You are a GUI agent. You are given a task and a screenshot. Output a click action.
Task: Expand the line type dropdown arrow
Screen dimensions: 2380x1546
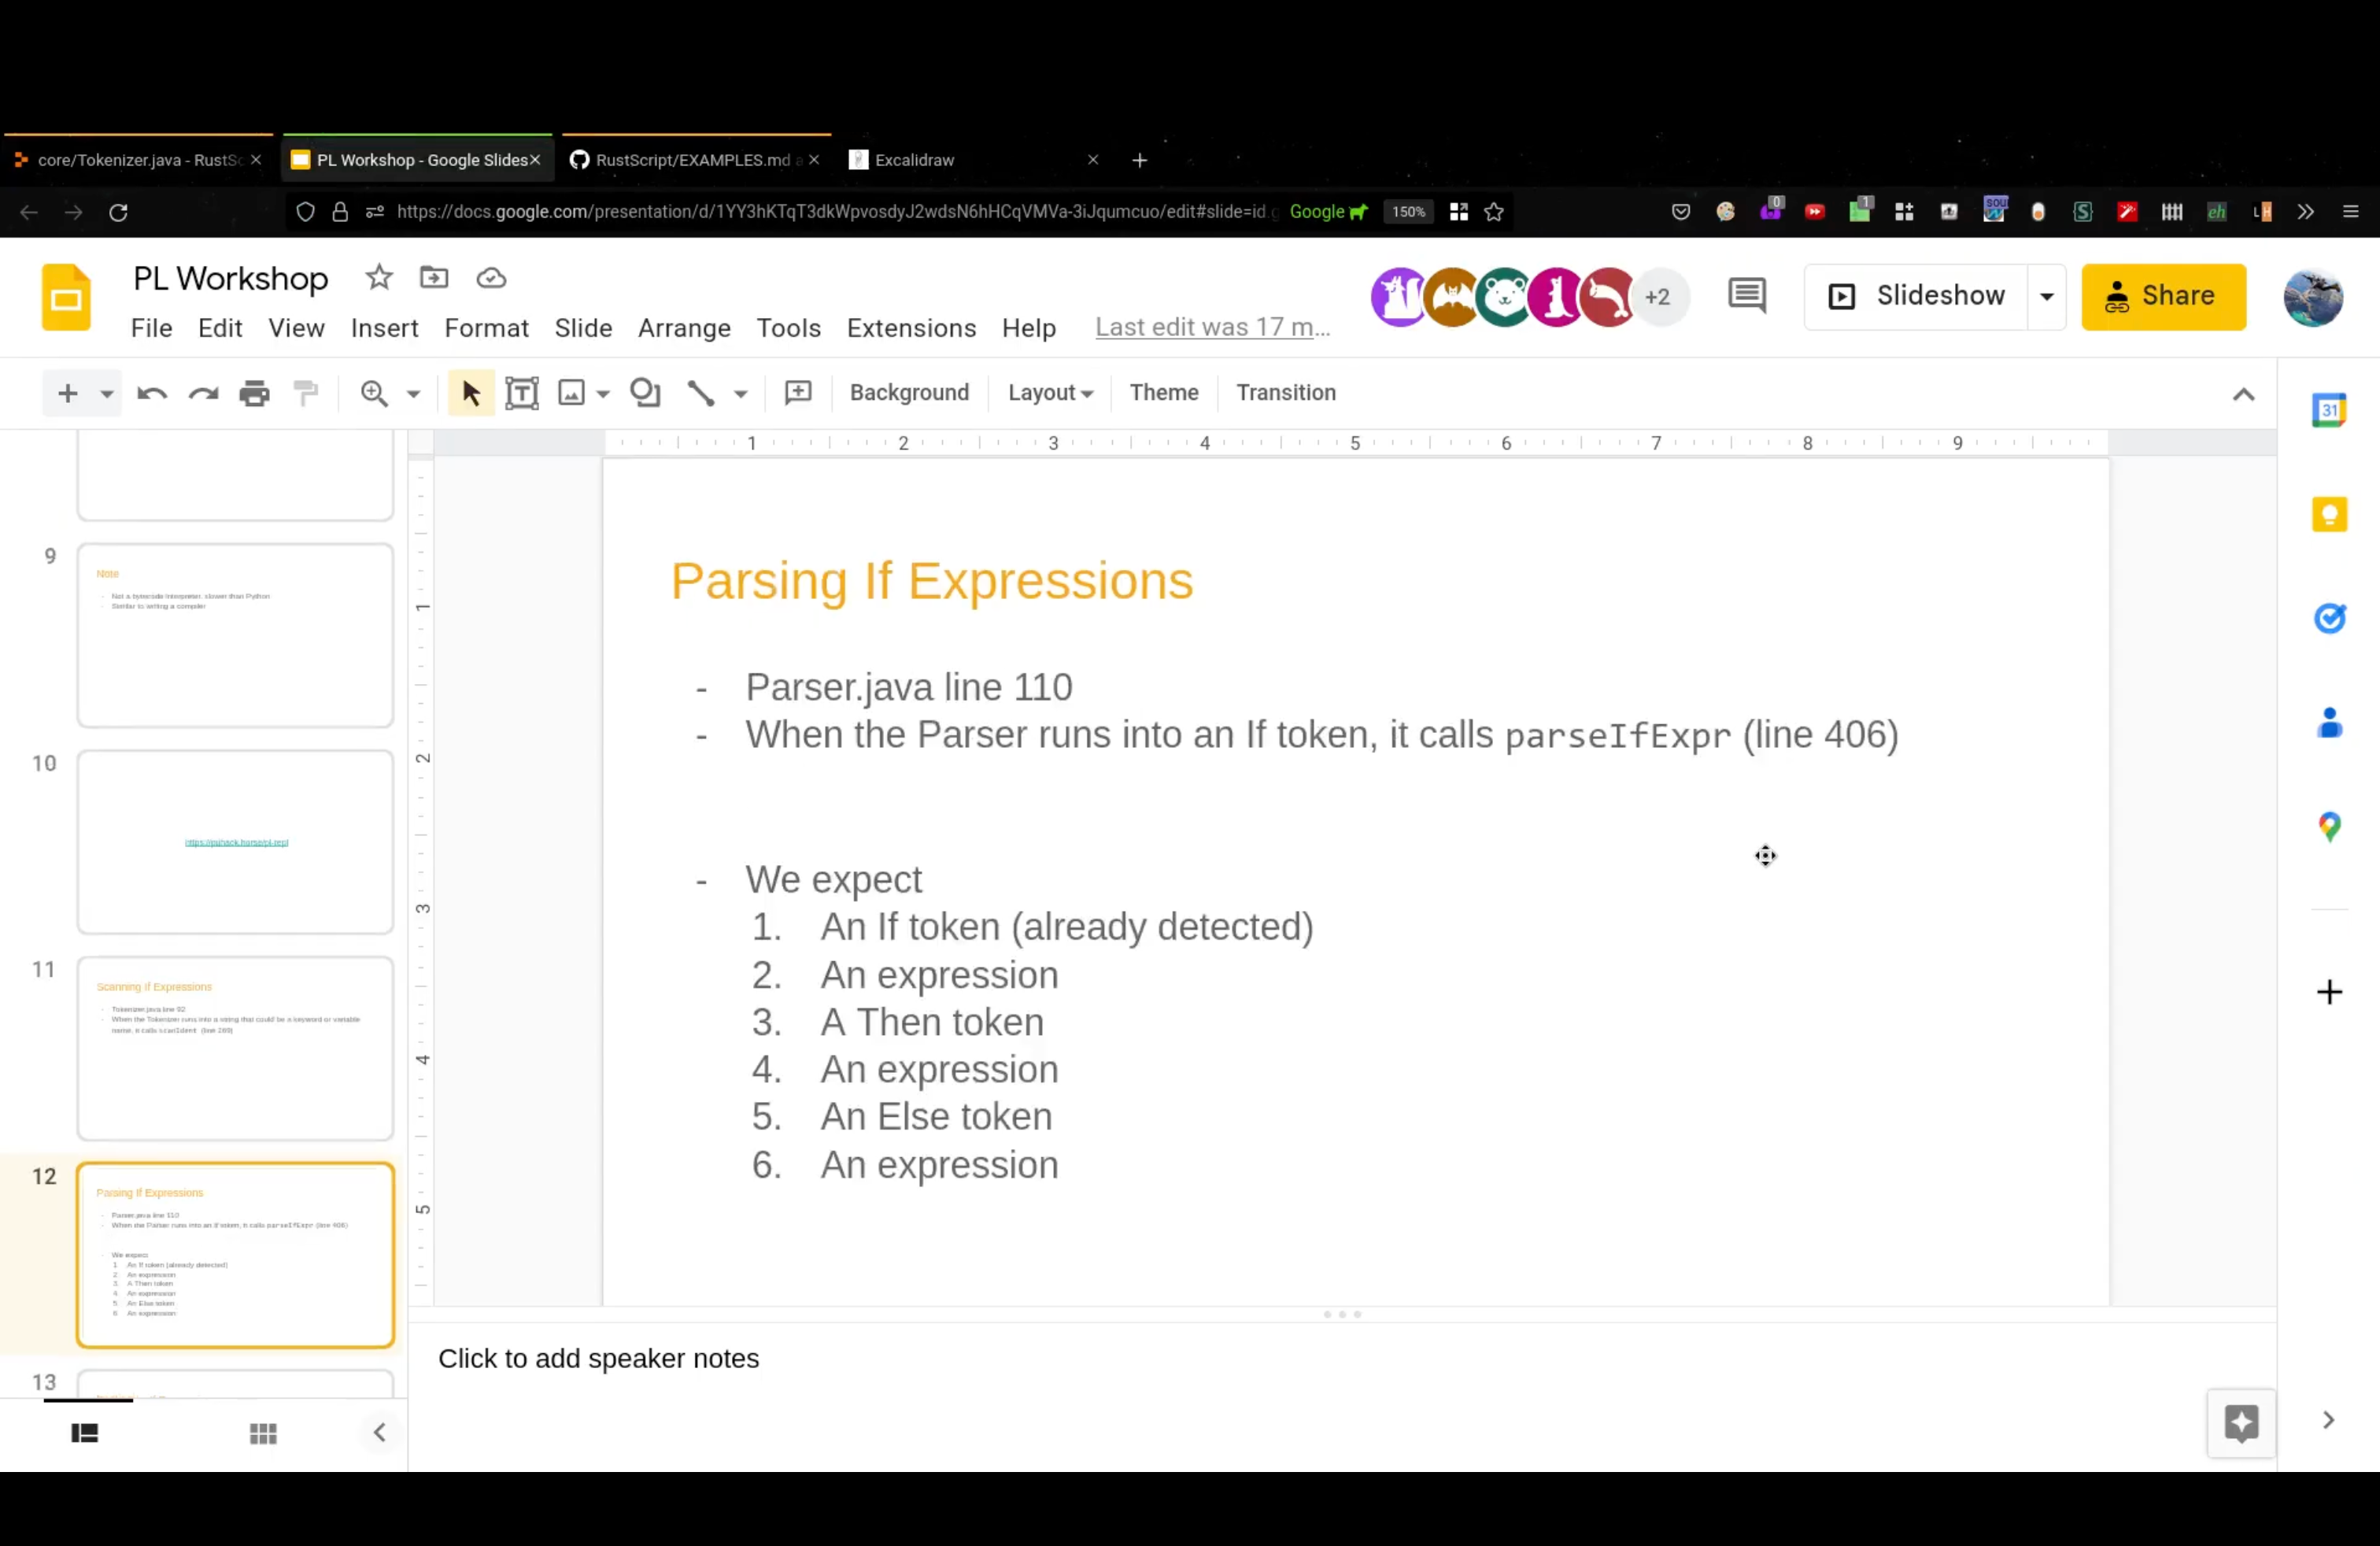tap(741, 394)
